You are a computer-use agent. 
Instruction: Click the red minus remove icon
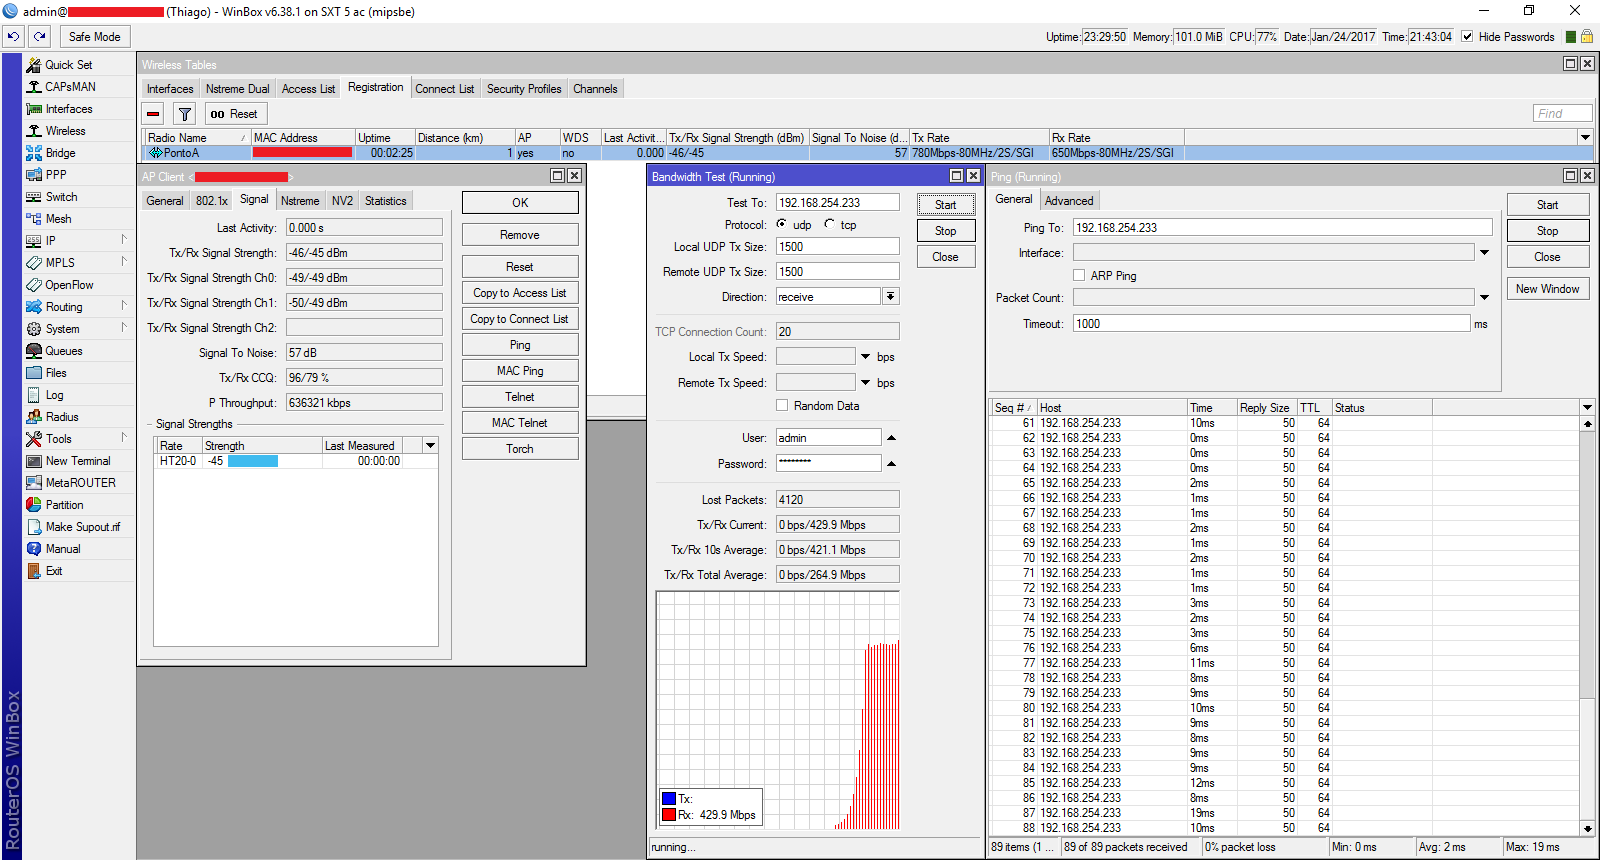tap(153, 114)
